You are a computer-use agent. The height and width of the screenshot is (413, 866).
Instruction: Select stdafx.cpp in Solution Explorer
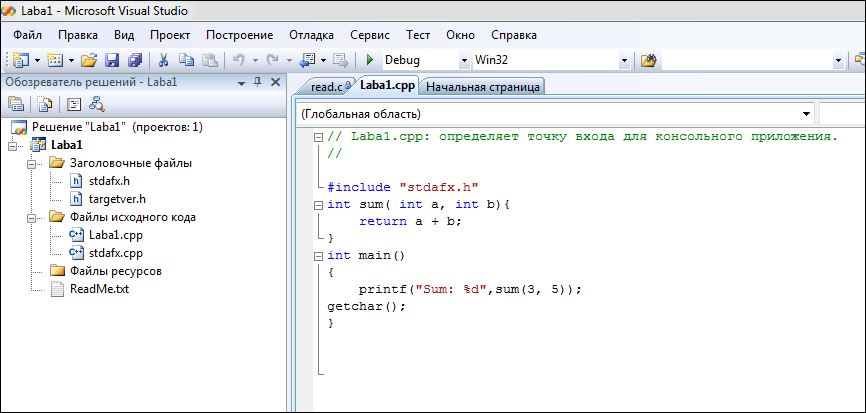tap(116, 253)
